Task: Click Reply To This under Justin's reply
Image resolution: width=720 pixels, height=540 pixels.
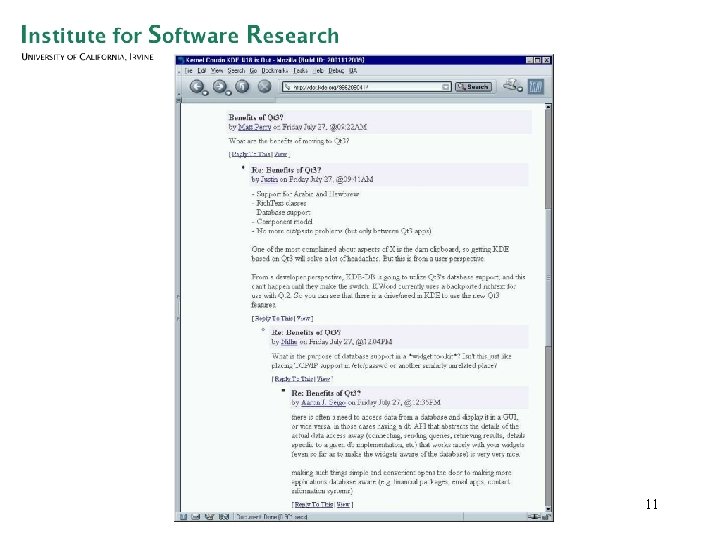Action: point(274,318)
